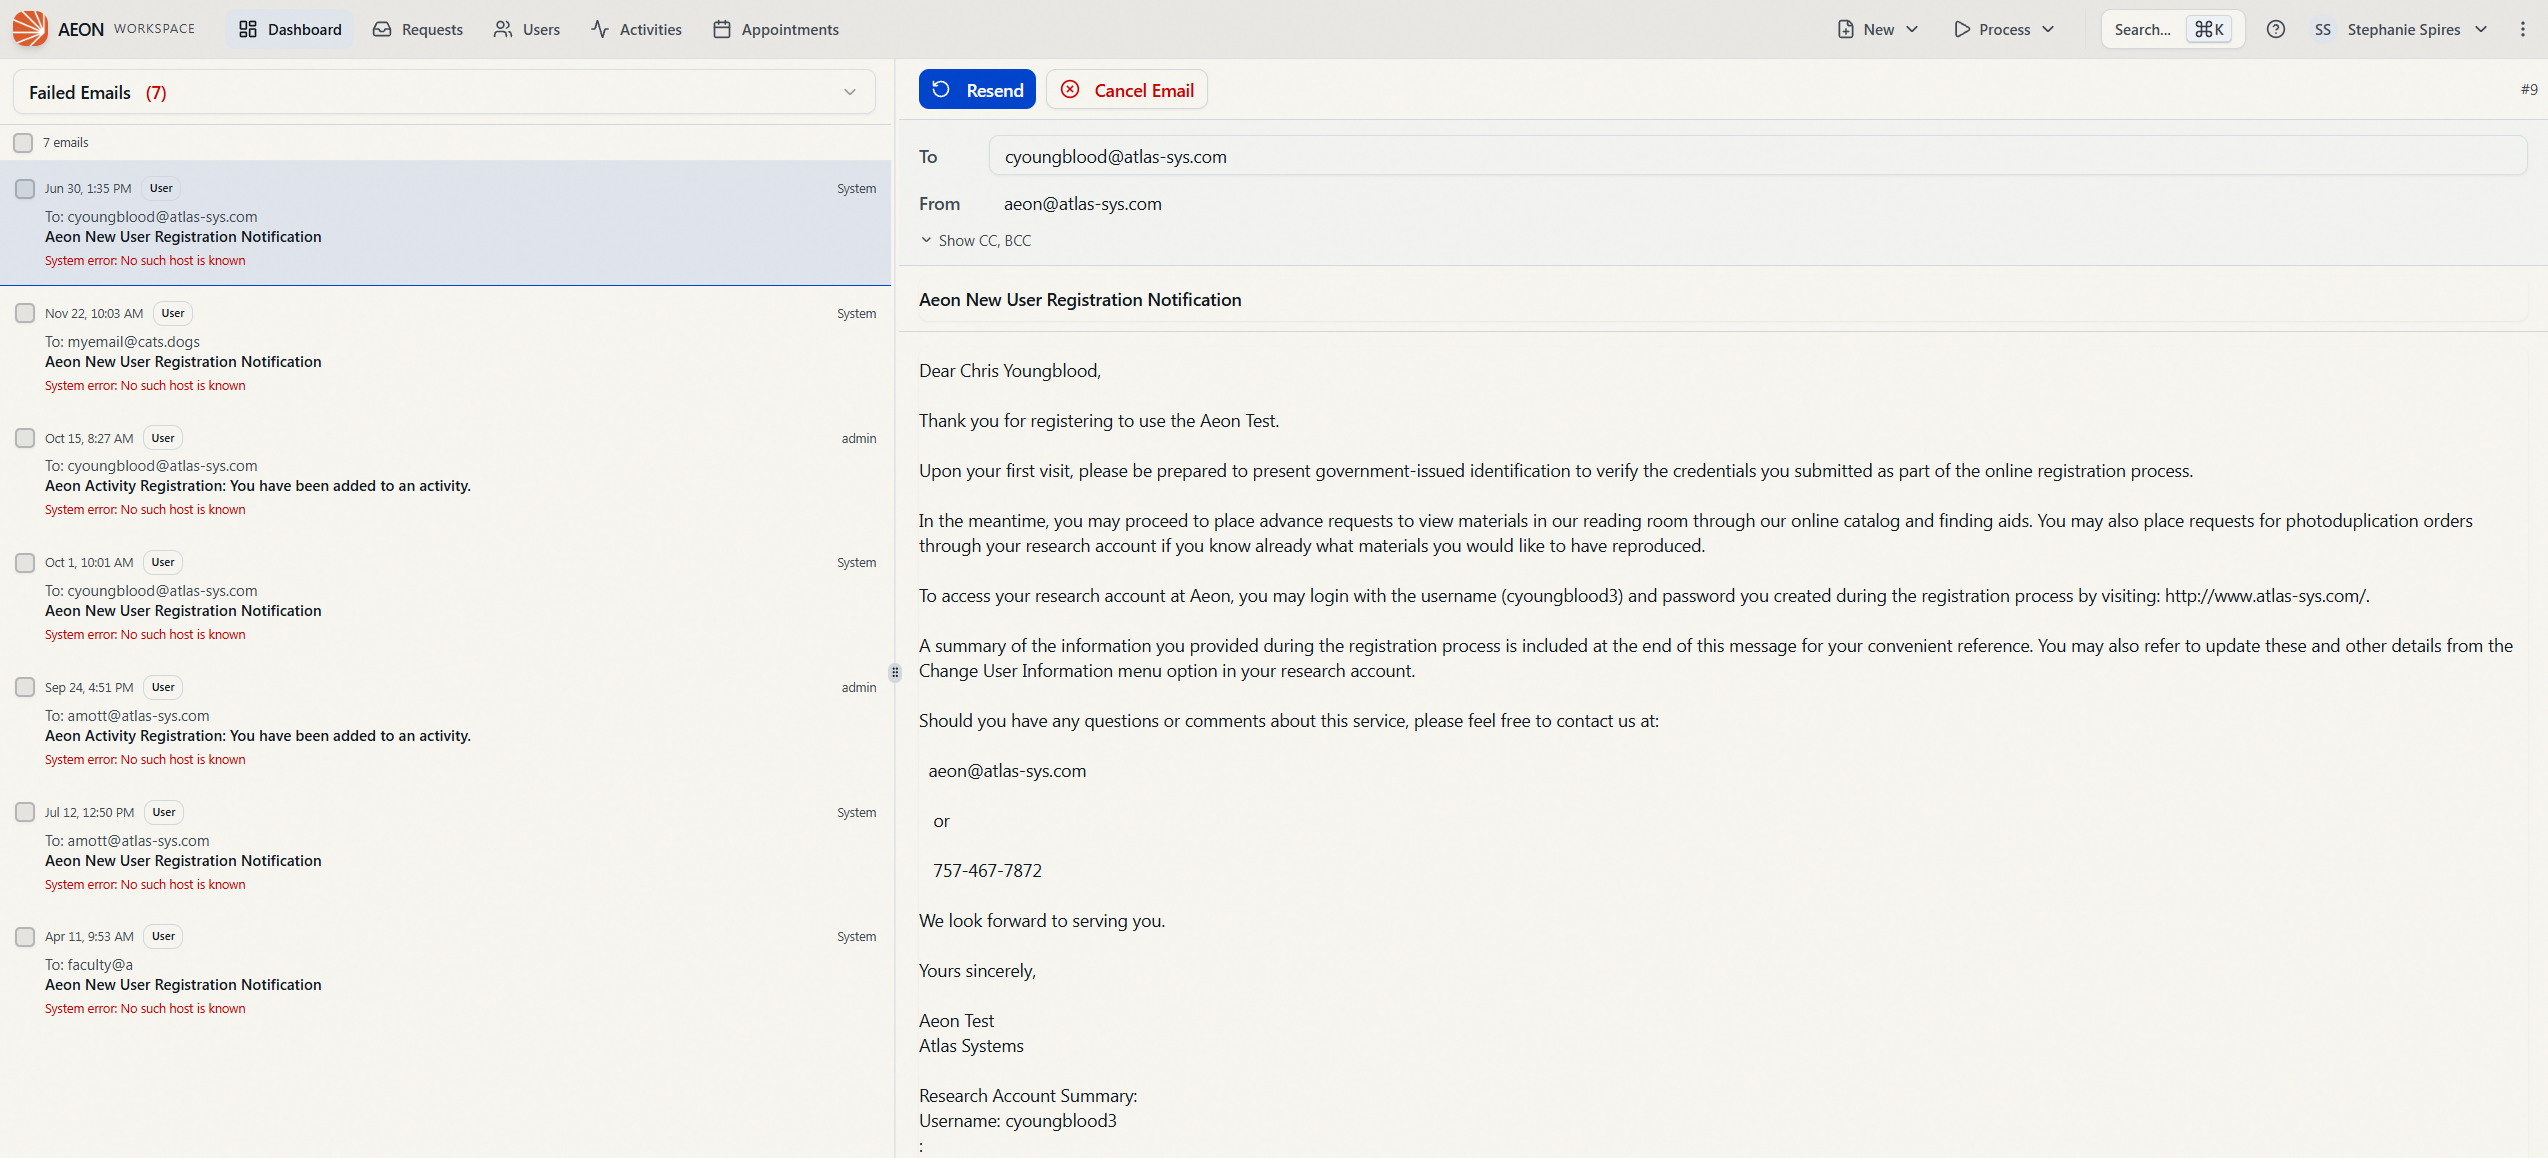Image resolution: width=2548 pixels, height=1158 pixels.
Task: Open Sep 24 Aeon Activity Registration email
Action: tap(445, 722)
